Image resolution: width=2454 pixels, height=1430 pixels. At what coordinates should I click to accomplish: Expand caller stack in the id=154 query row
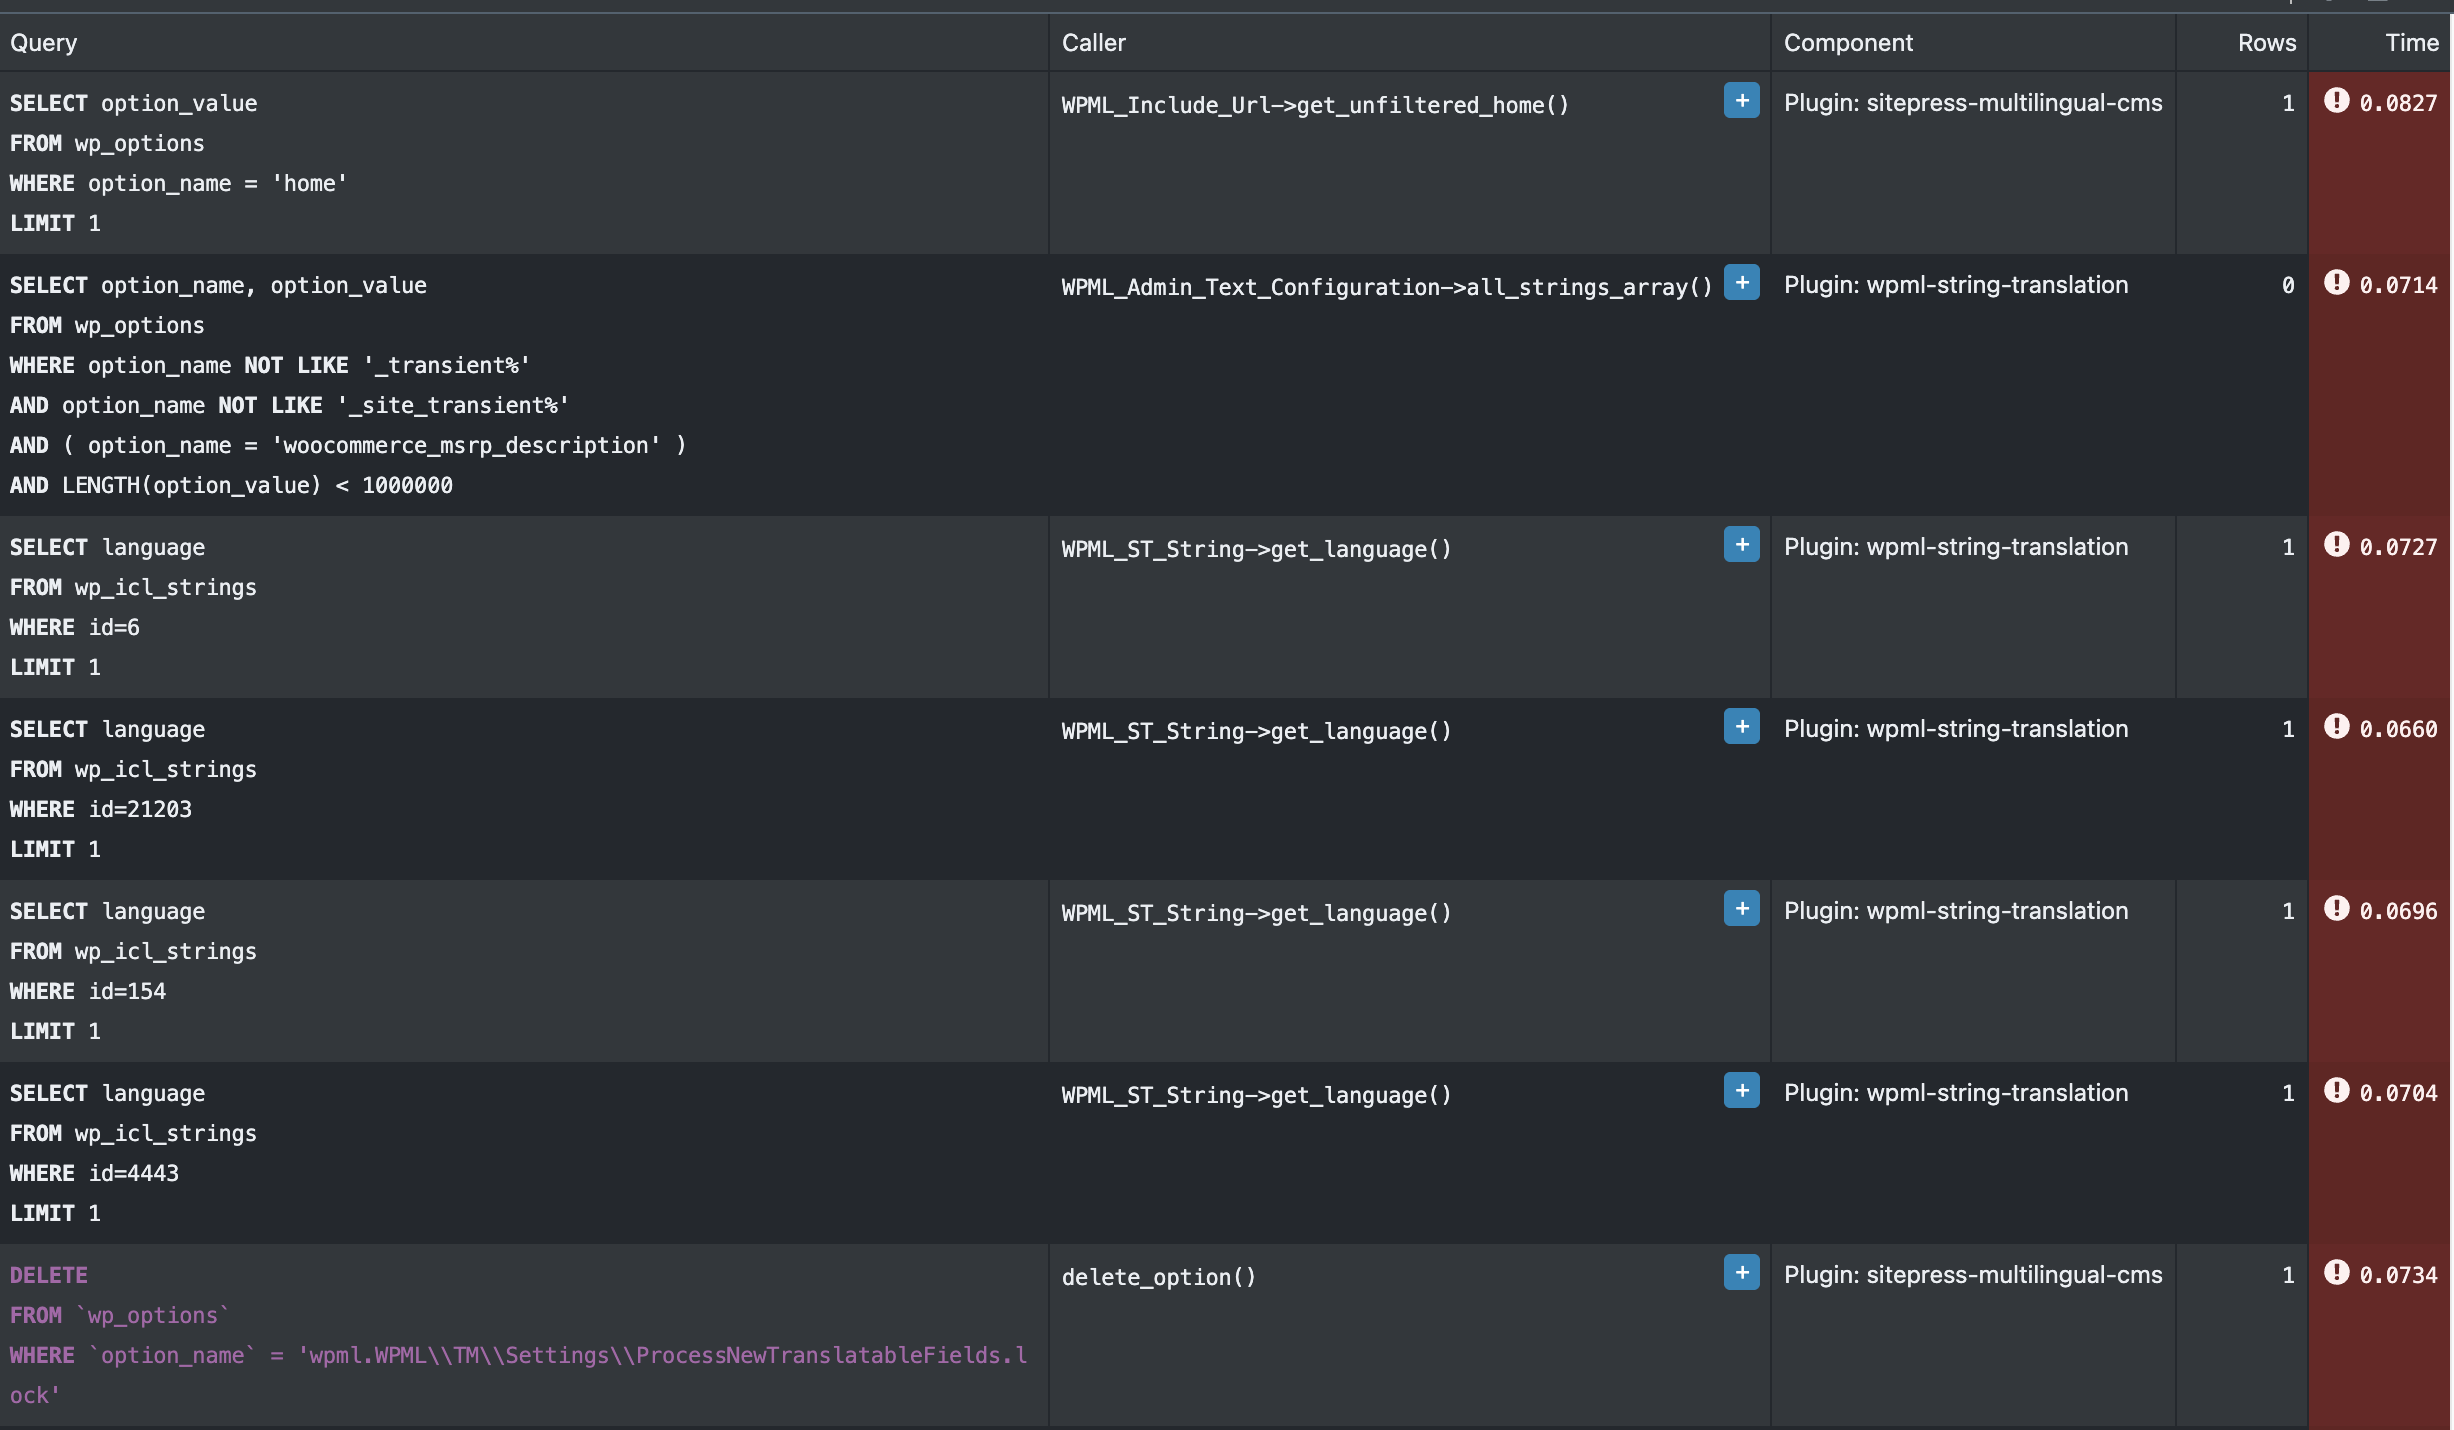click(1741, 909)
